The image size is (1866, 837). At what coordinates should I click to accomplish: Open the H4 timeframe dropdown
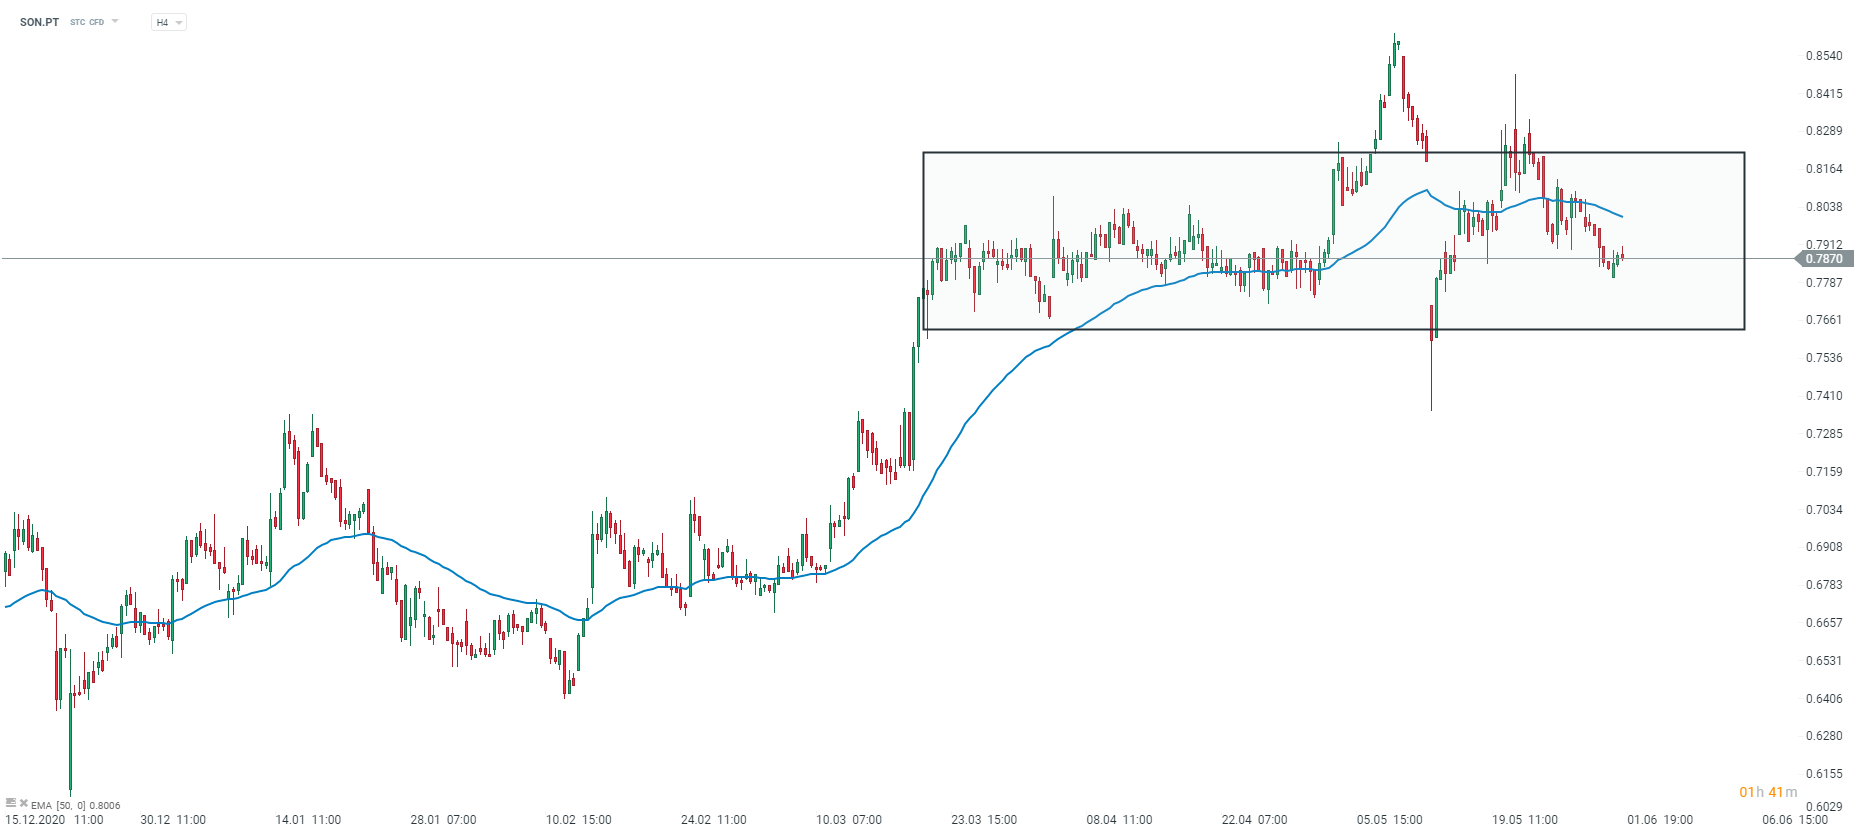(x=168, y=22)
